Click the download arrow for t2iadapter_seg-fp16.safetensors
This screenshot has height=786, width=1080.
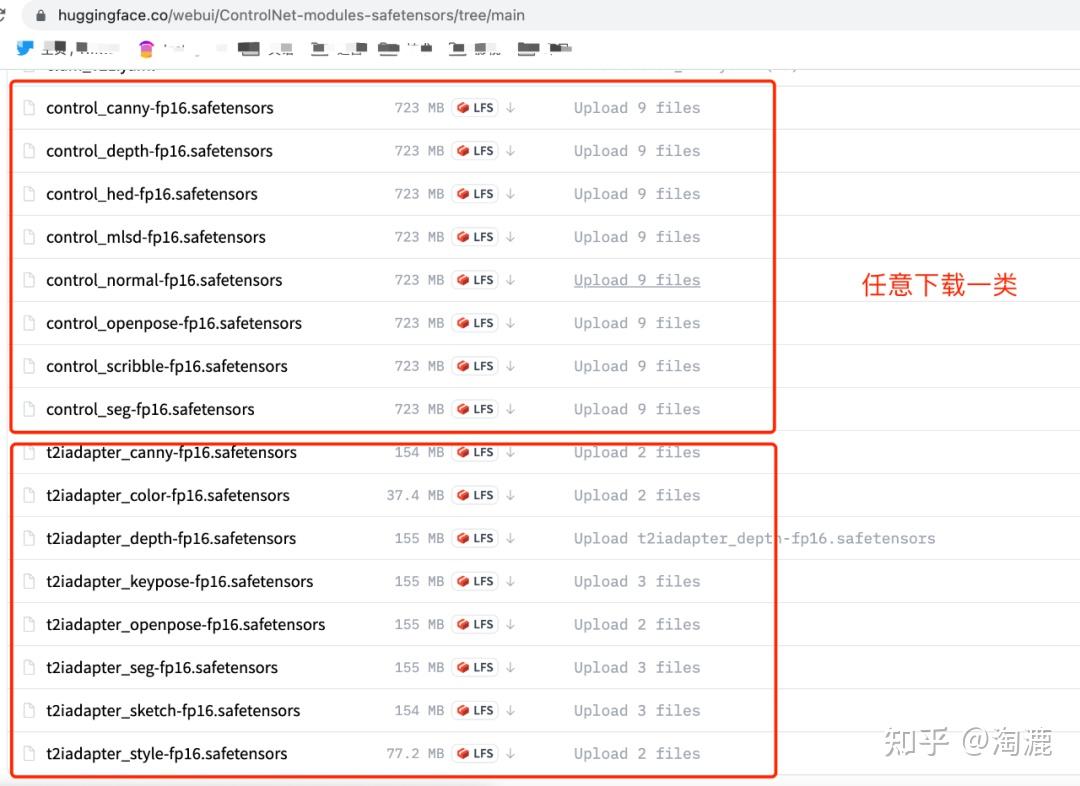[x=511, y=667]
